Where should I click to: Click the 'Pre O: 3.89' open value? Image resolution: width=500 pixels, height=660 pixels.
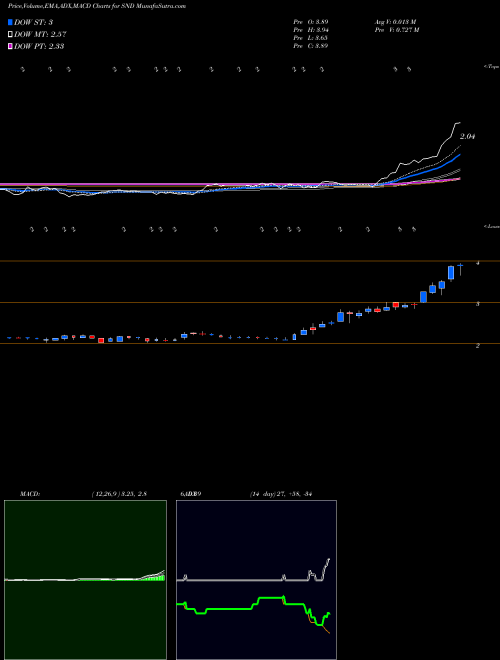(x=311, y=22)
